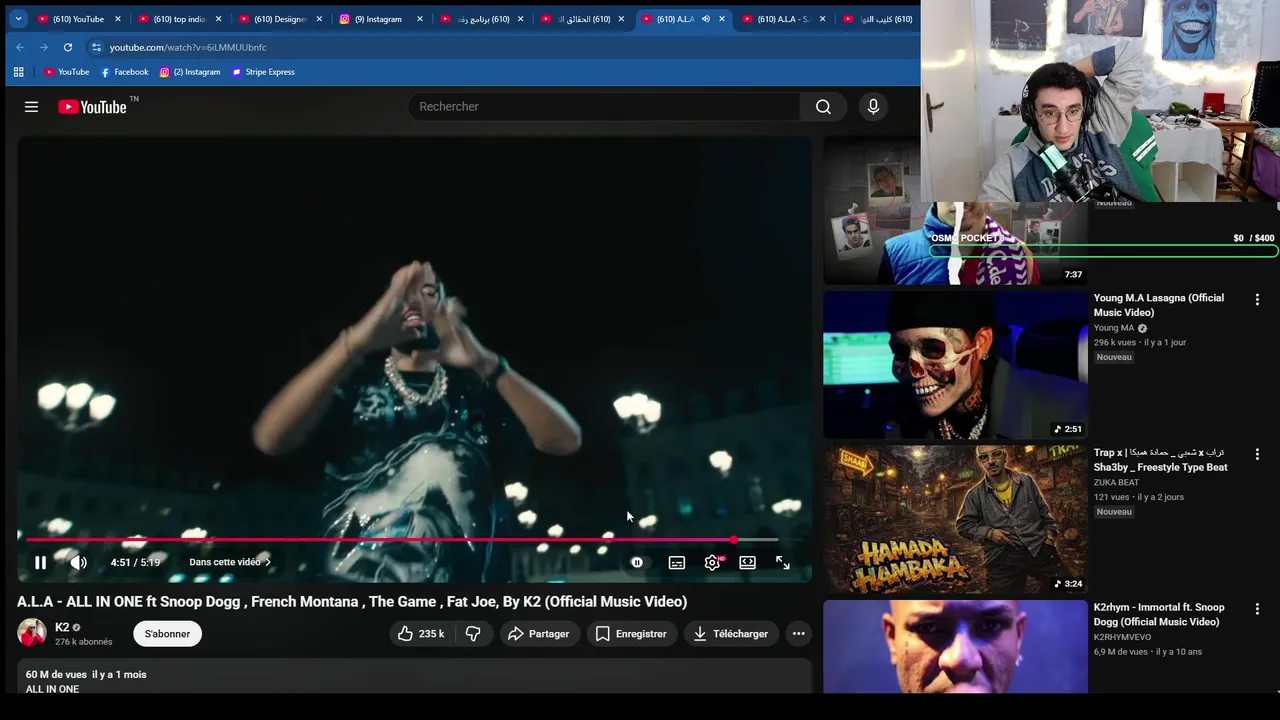Click the address bar URL
1280x720 pixels.
[188, 47]
